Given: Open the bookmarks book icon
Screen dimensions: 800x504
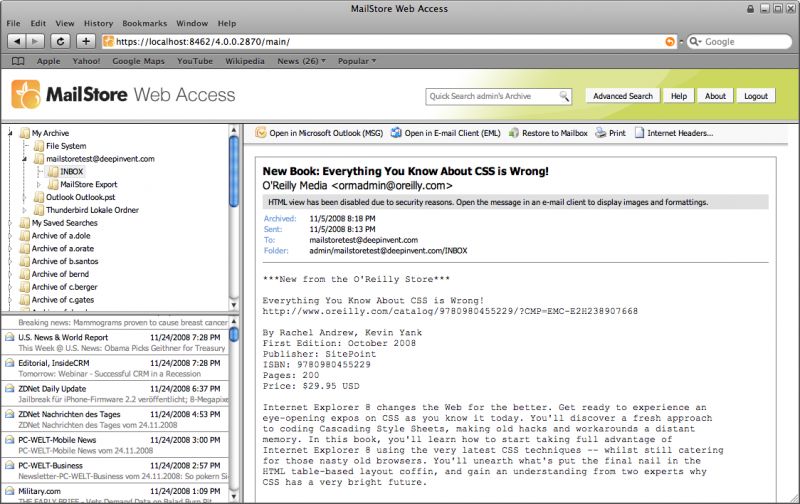Looking at the screenshot, I should [x=18, y=61].
